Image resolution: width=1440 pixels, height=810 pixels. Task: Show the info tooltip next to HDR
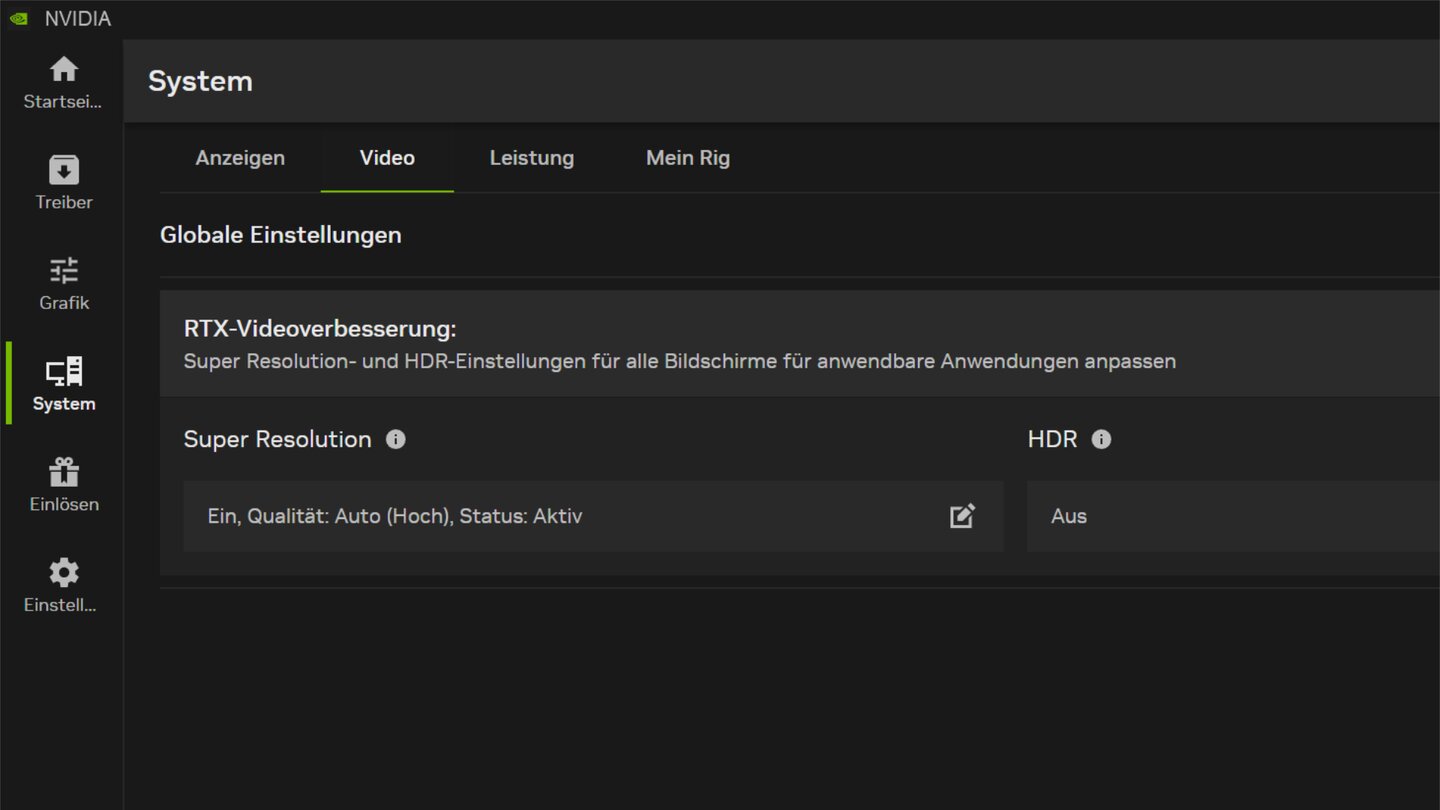tap(1101, 439)
